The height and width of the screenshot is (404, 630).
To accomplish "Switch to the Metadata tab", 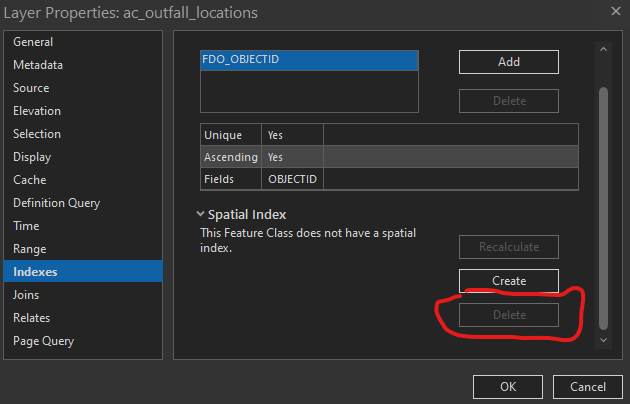I will [x=38, y=65].
